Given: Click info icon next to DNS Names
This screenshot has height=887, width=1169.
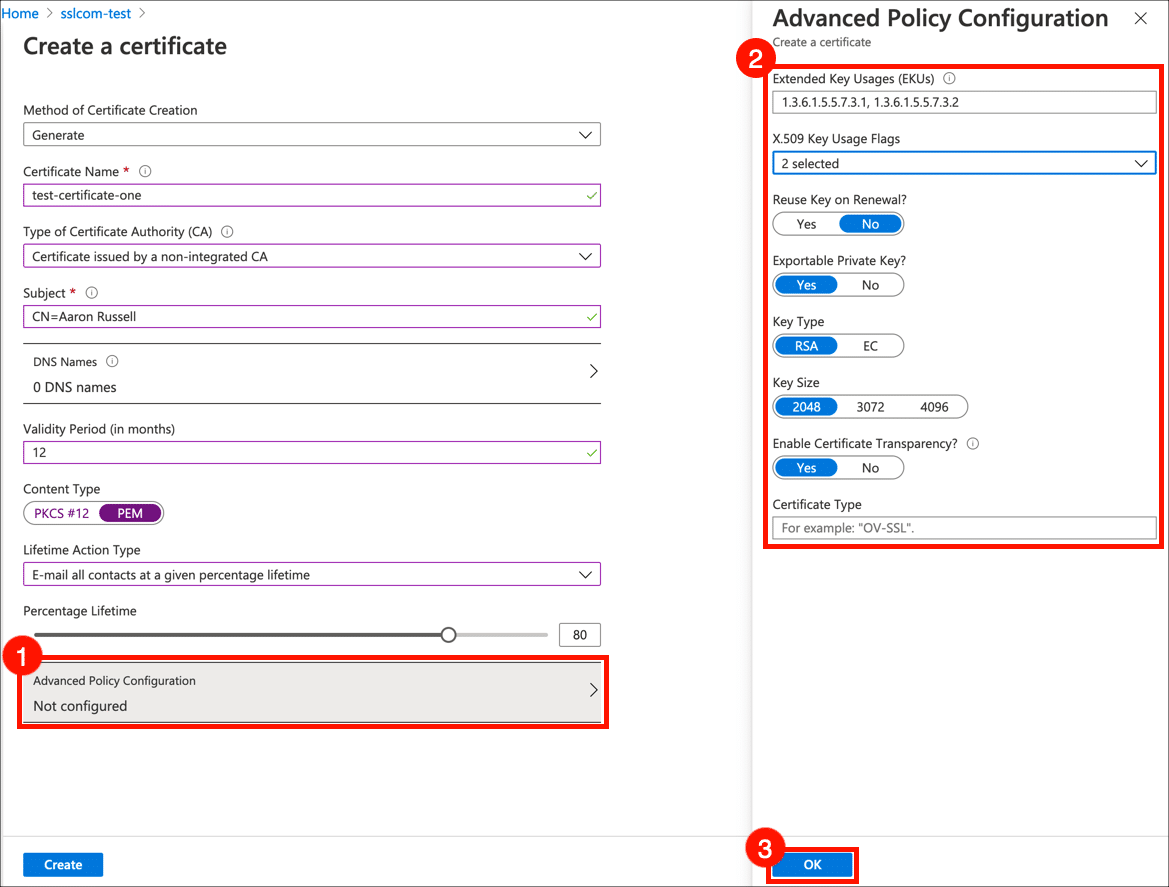Looking at the screenshot, I should [112, 362].
